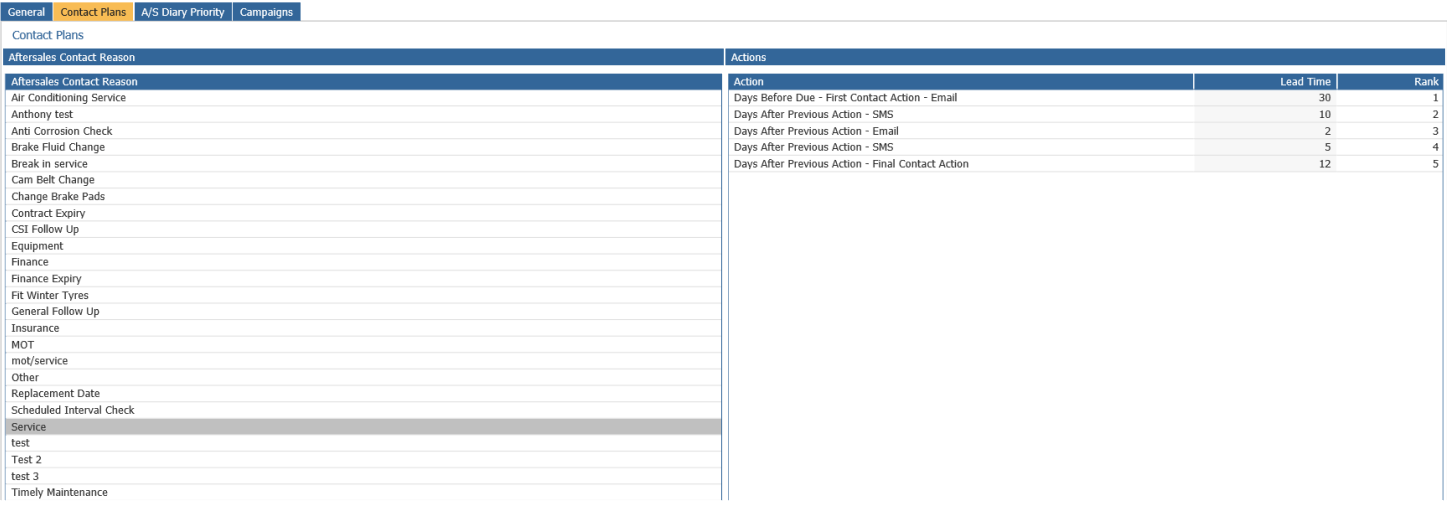Viewport: 1447px width, 508px height.
Task: Select the Anthony test row
Action: 363,115
